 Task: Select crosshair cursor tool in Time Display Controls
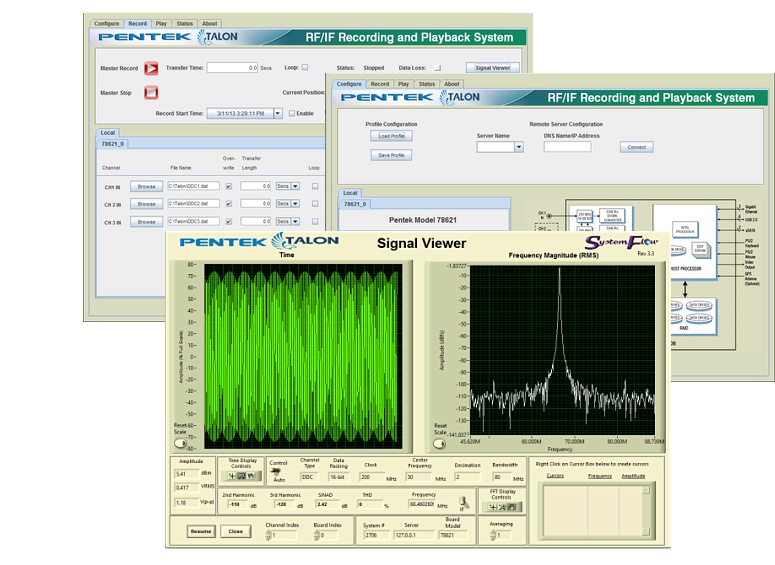pos(232,476)
